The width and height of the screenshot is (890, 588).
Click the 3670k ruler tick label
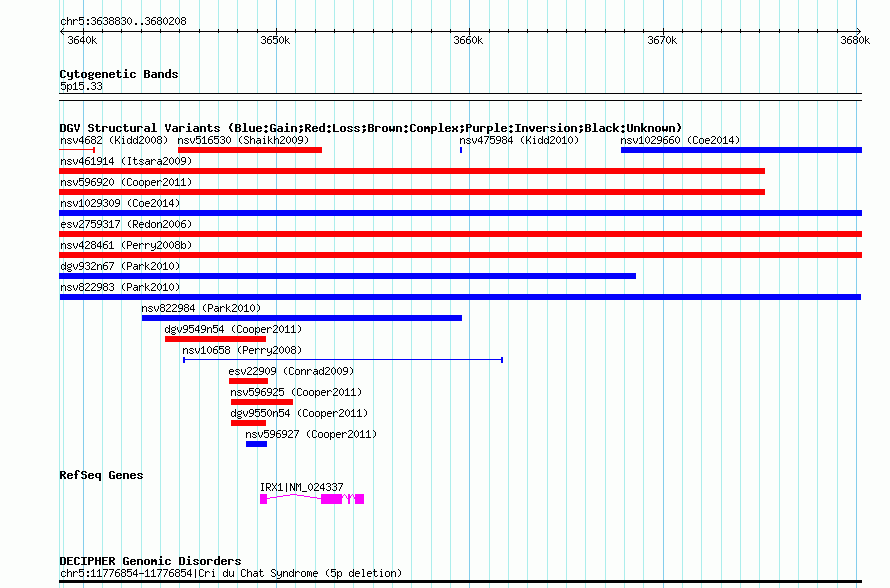(662, 40)
